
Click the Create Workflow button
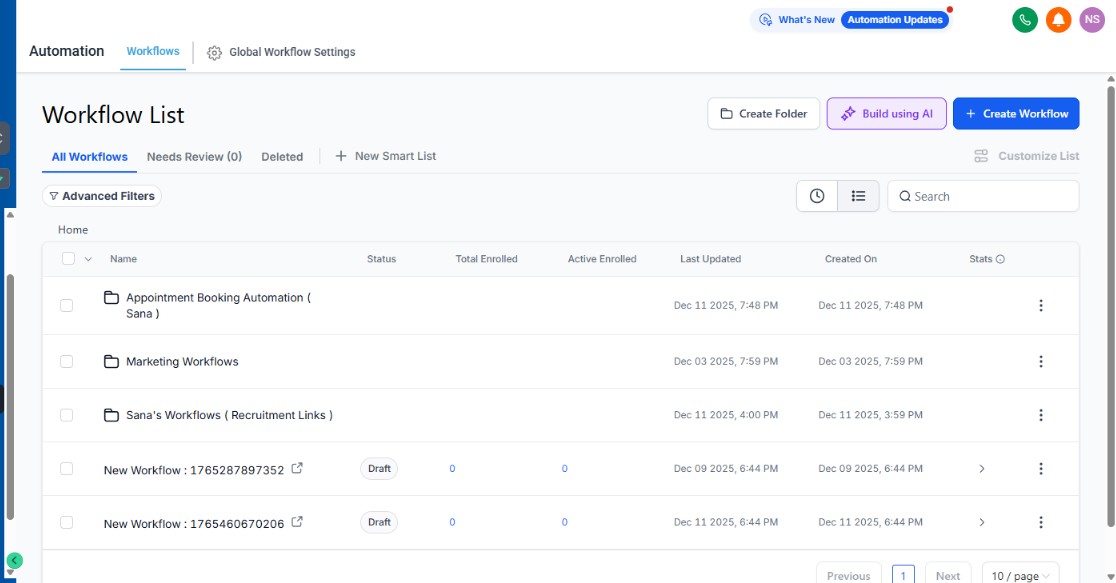click(1015, 114)
